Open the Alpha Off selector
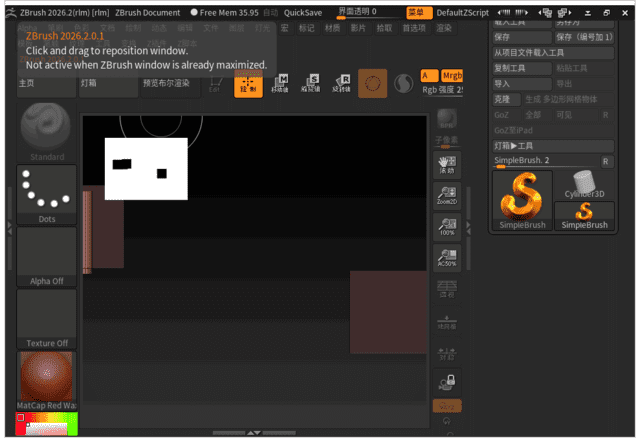This screenshot has width=640, height=442. pyautogui.click(x=46, y=255)
